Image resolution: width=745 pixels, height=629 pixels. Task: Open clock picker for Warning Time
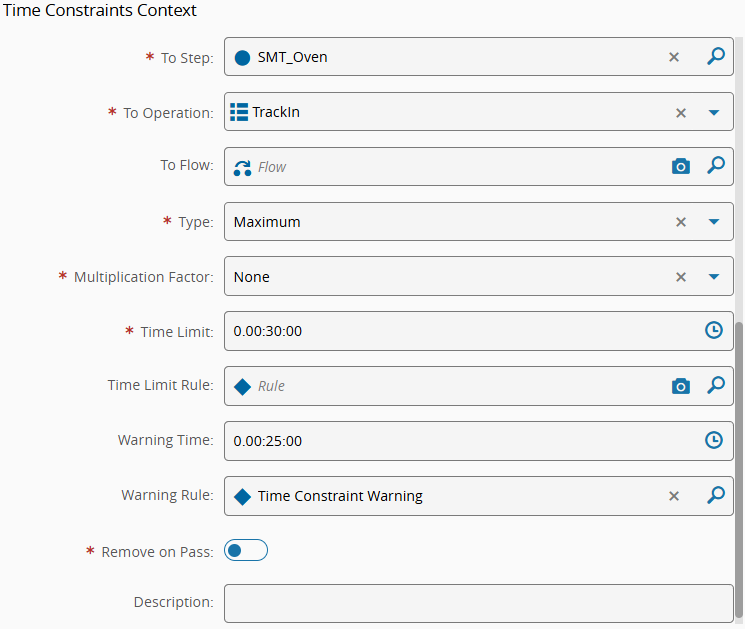coord(714,440)
